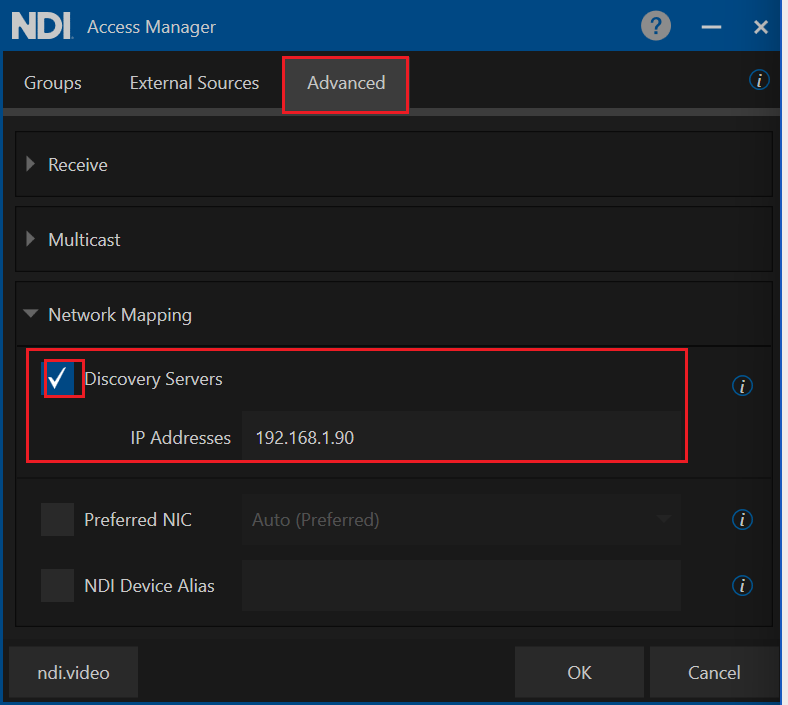This screenshot has height=705, width=788.
Task: Expand the Receive section
Action: click(78, 165)
